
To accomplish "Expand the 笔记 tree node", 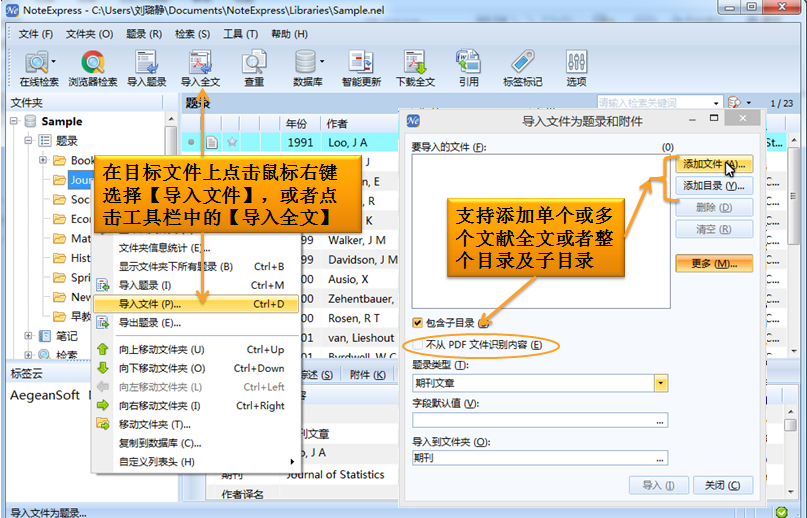I will 29,336.
